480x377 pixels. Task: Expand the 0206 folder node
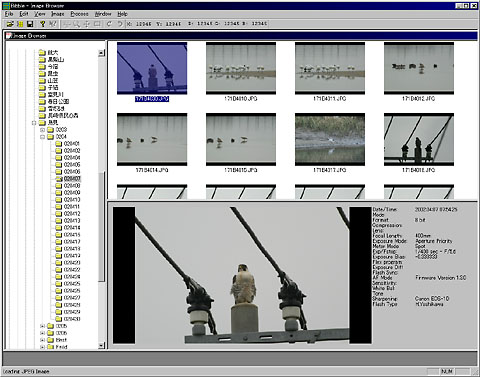tap(42, 333)
